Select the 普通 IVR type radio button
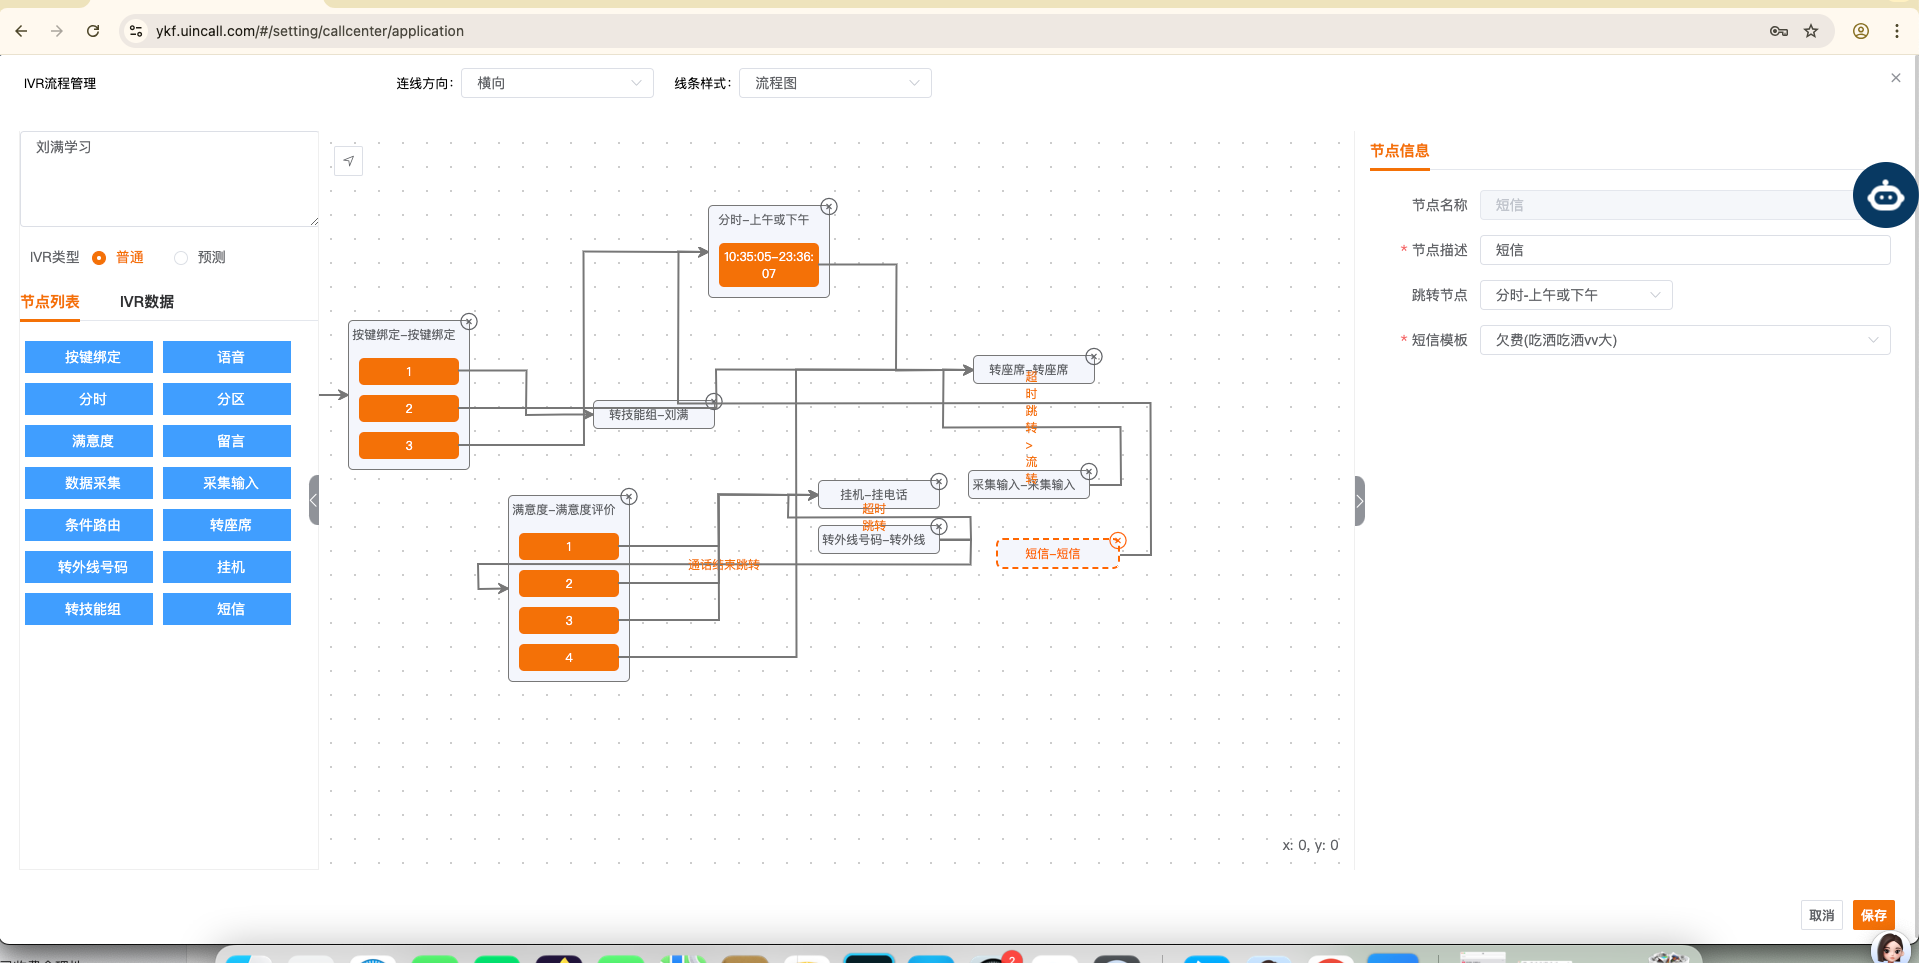1919x963 pixels. point(99,258)
